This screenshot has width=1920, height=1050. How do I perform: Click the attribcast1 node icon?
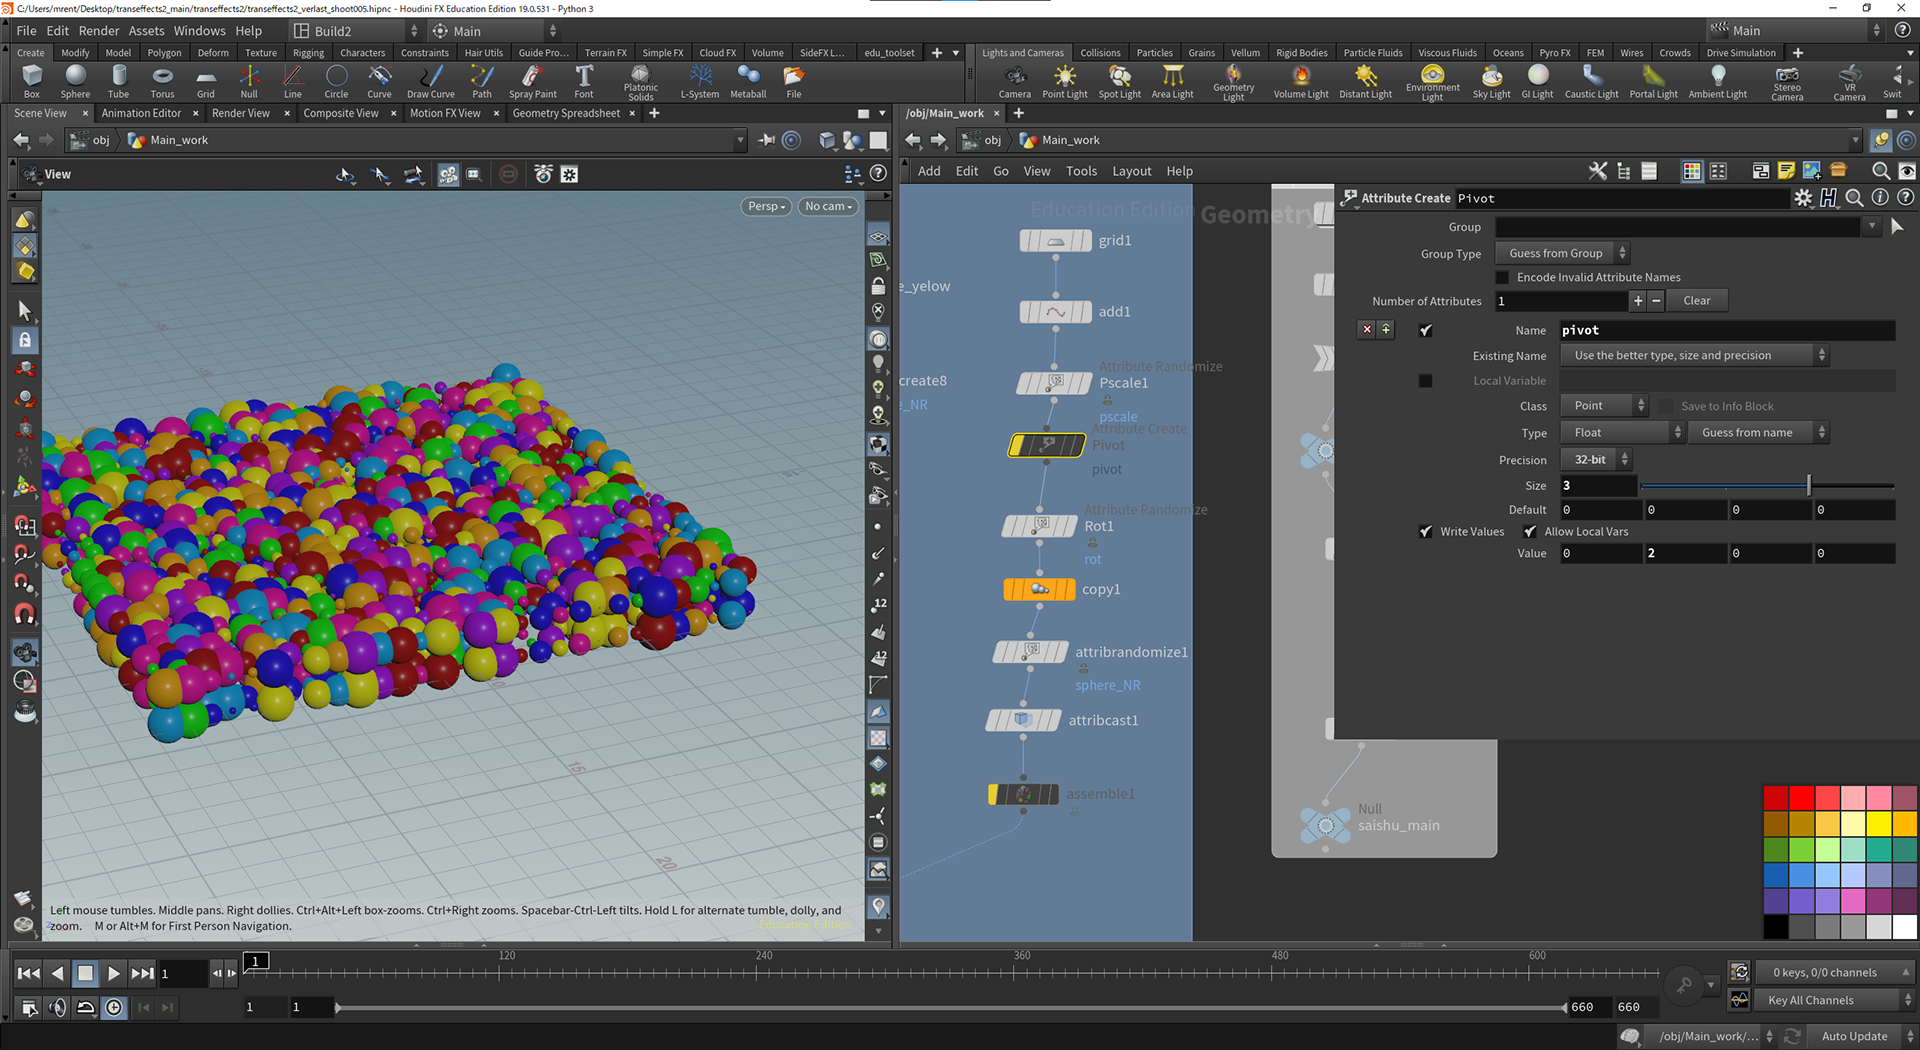(x=1023, y=720)
